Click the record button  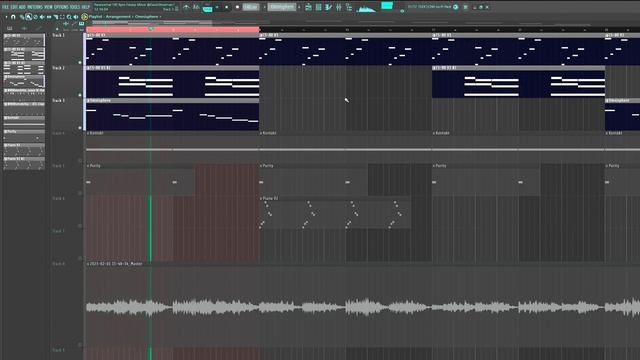coord(237,7)
